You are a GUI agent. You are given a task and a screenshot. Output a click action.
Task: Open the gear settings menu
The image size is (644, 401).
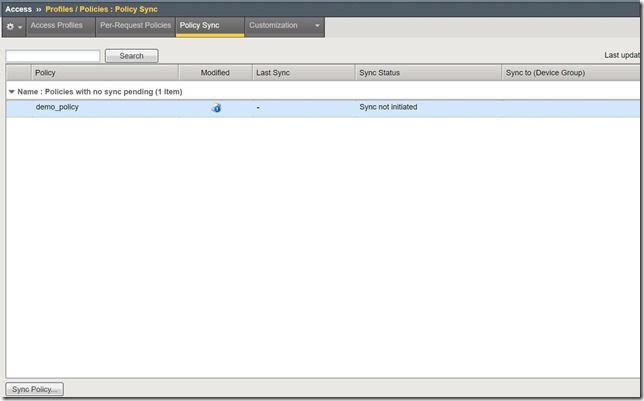[14, 27]
